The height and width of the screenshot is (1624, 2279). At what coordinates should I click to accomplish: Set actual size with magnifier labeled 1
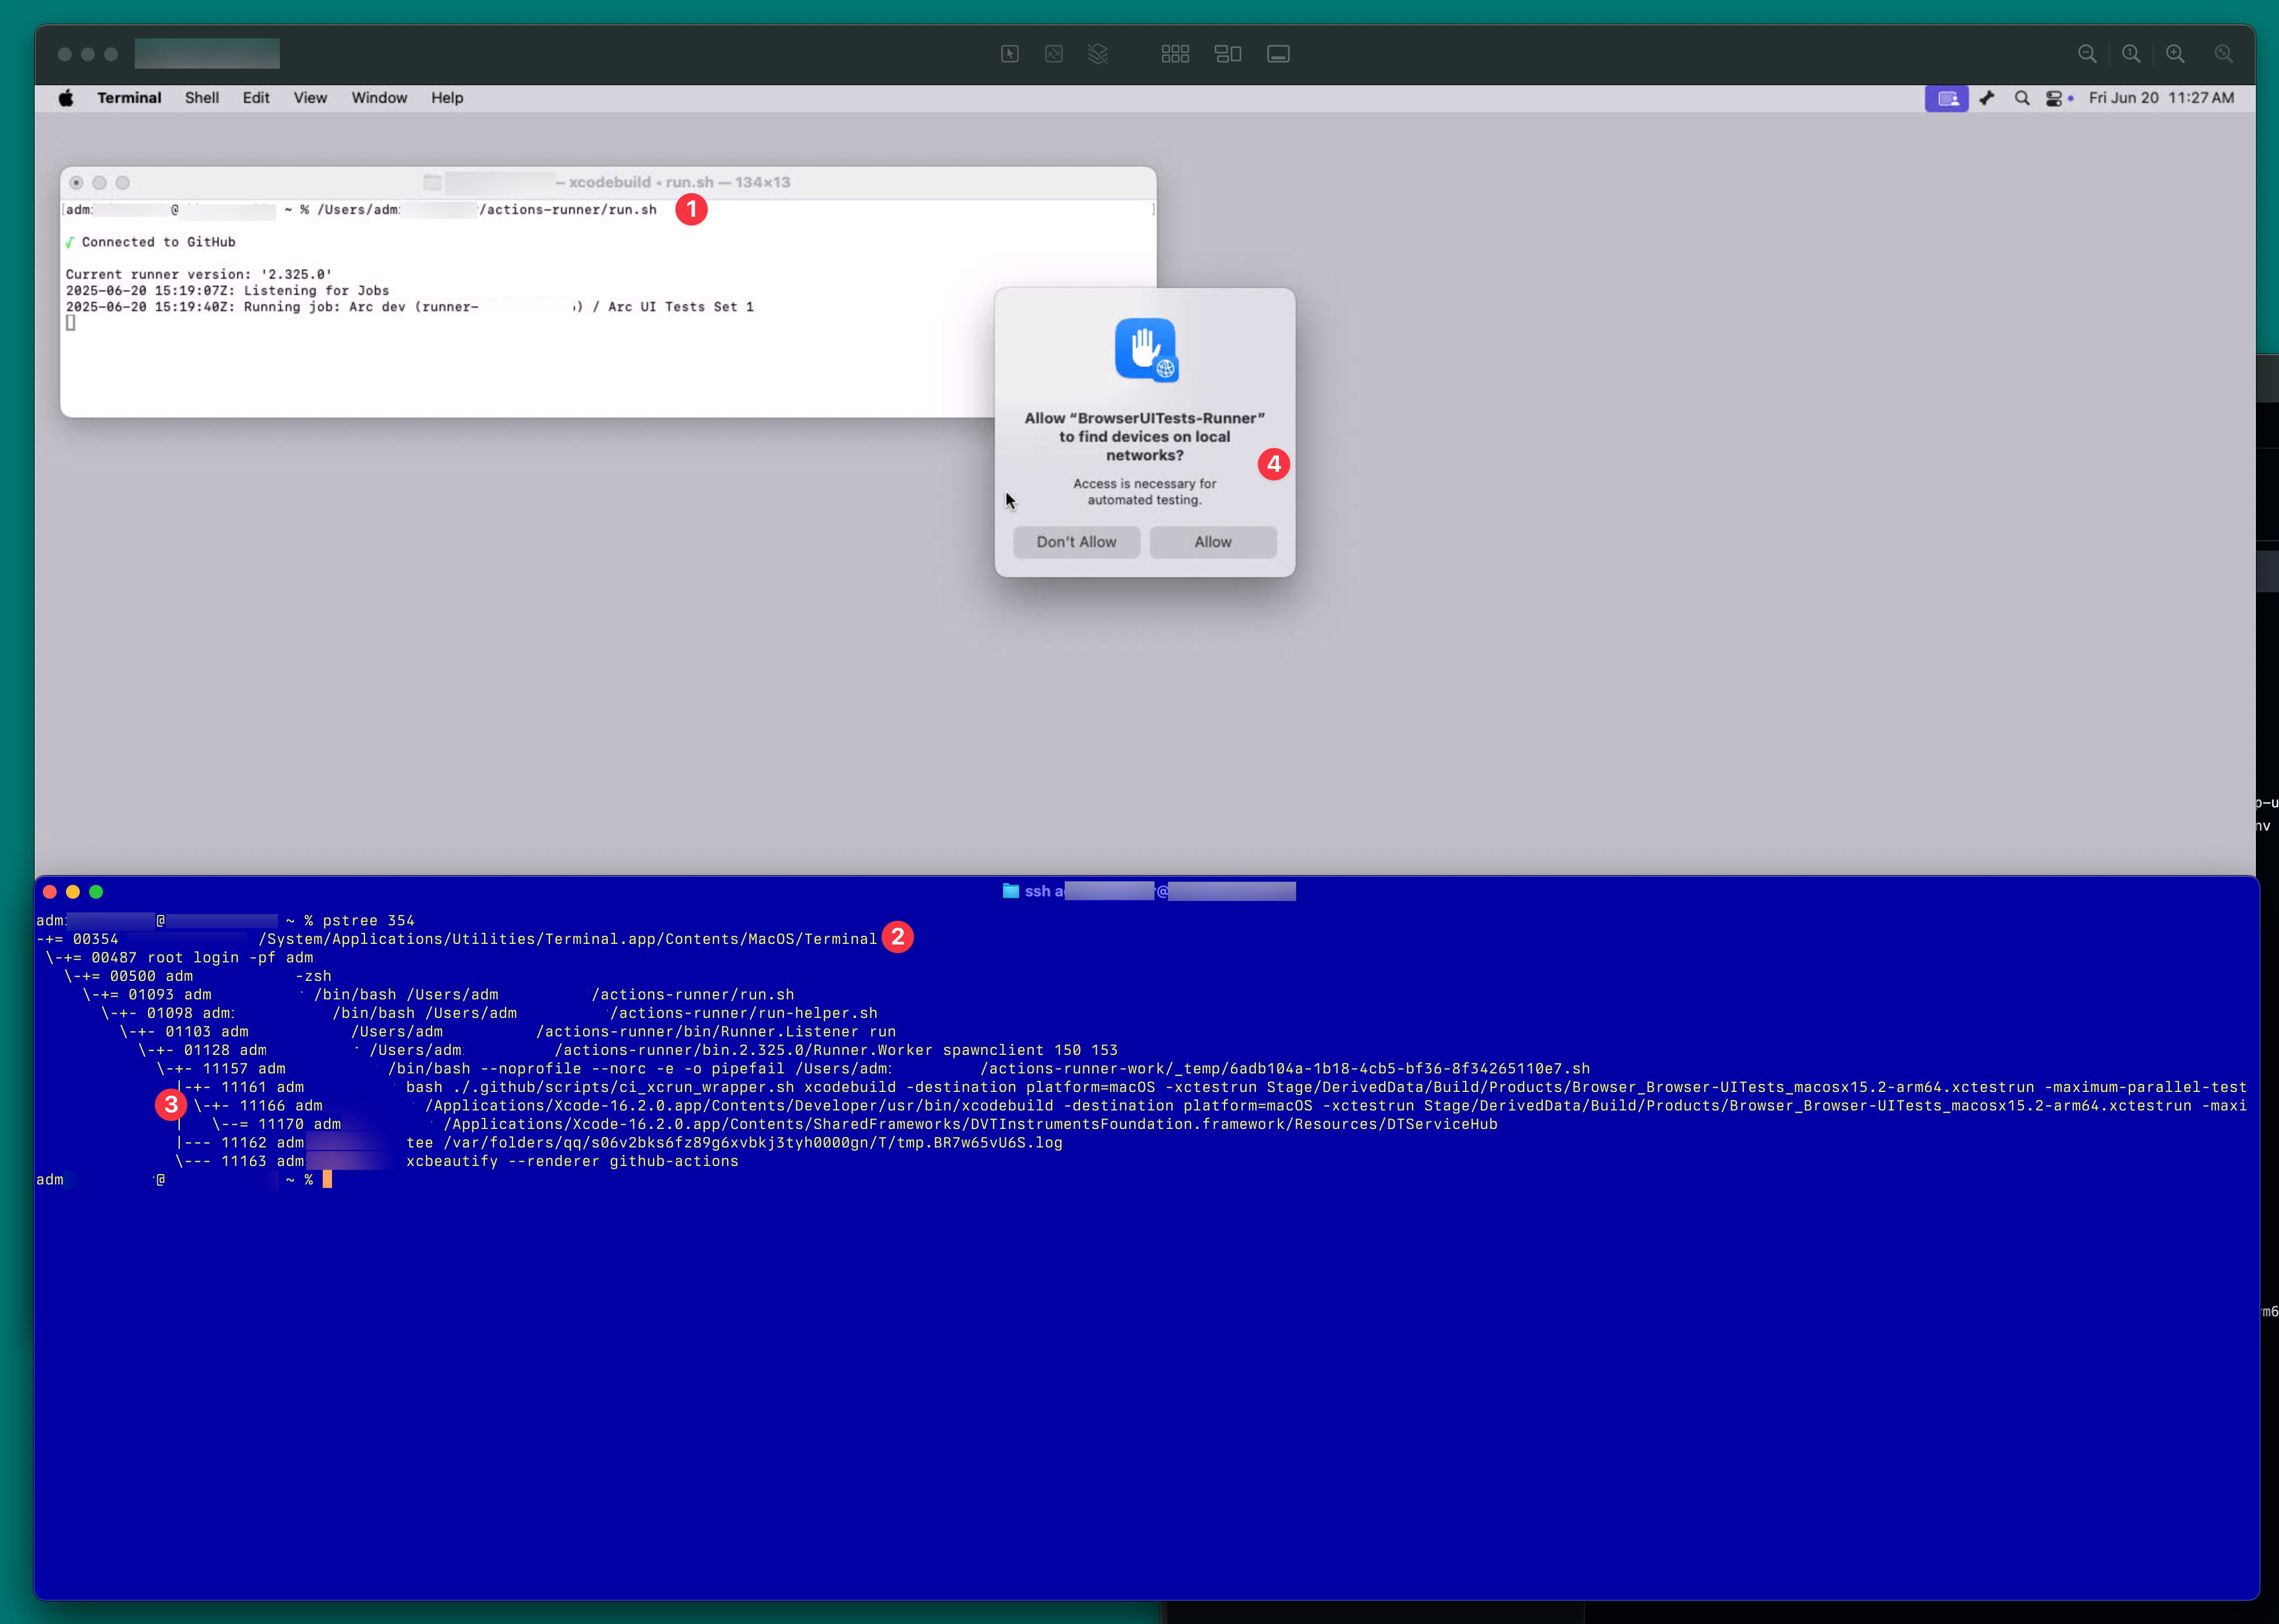[x=2131, y=54]
